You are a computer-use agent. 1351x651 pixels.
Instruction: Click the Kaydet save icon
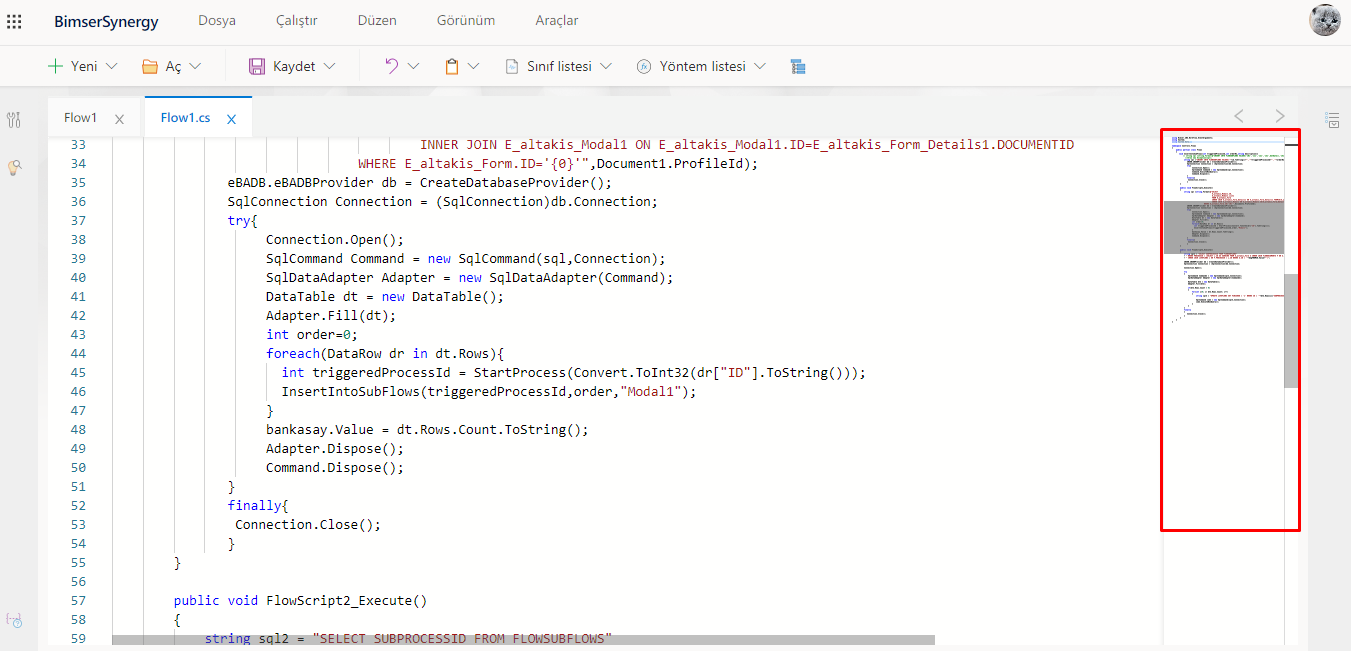point(257,66)
